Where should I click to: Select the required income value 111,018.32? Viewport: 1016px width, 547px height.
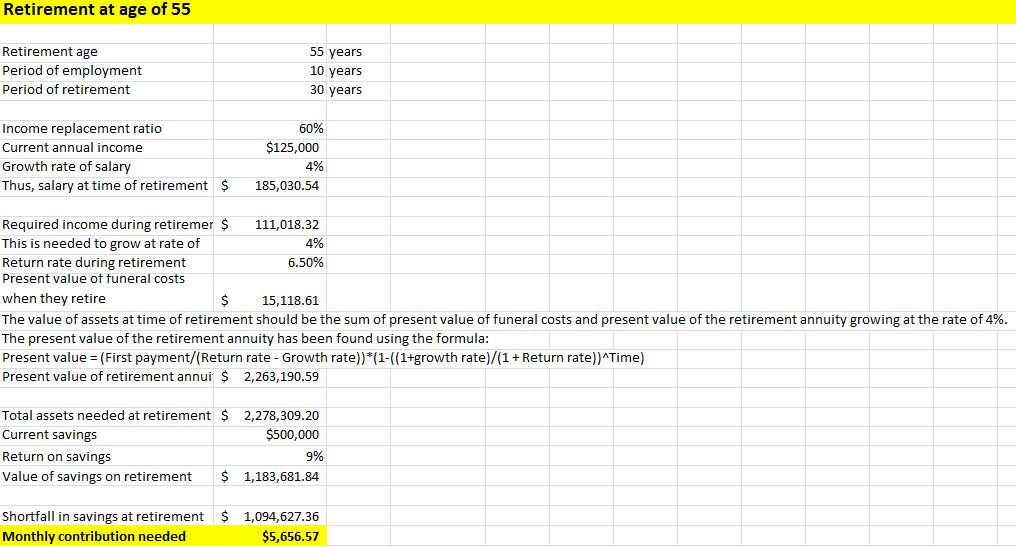tap(287, 225)
